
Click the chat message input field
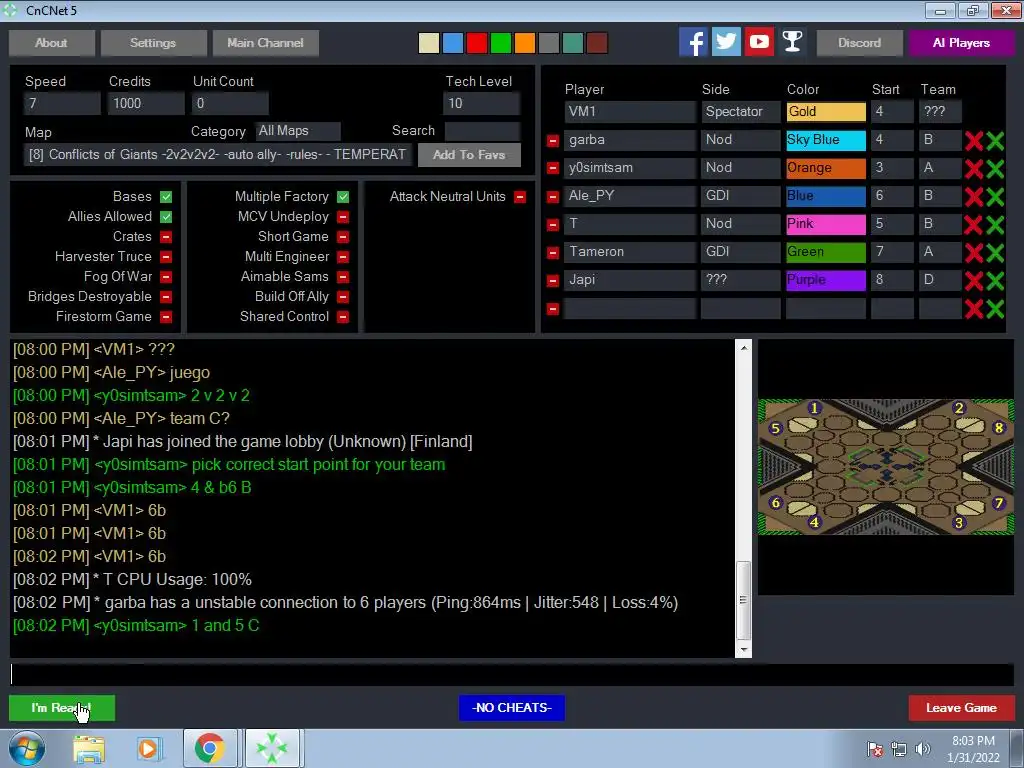tap(512, 675)
